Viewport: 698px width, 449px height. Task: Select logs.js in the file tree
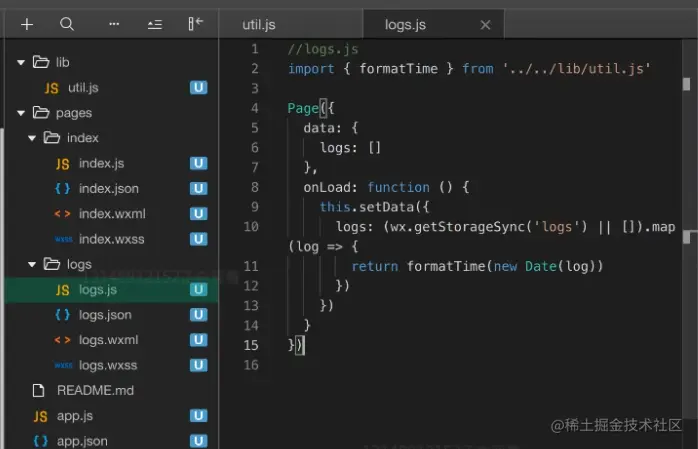(111, 290)
